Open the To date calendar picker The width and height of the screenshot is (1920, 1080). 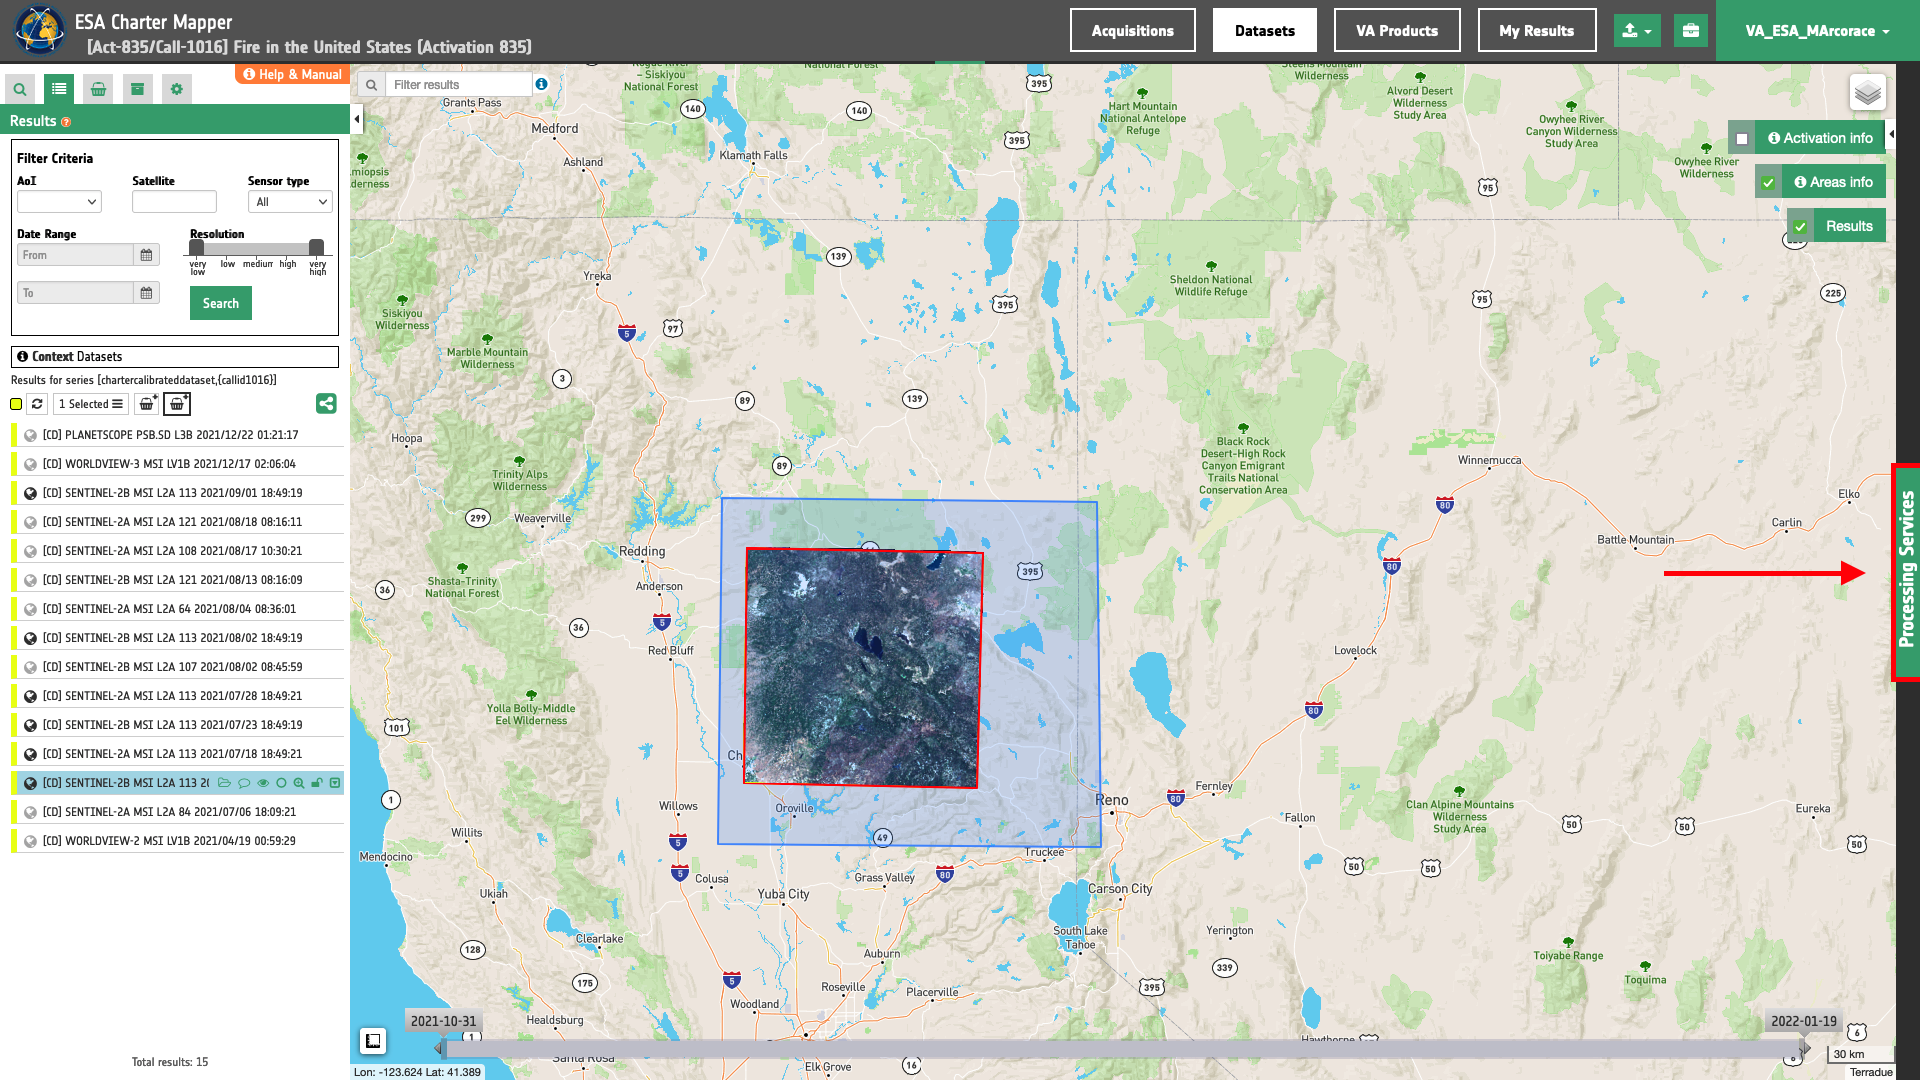[x=146, y=293]
